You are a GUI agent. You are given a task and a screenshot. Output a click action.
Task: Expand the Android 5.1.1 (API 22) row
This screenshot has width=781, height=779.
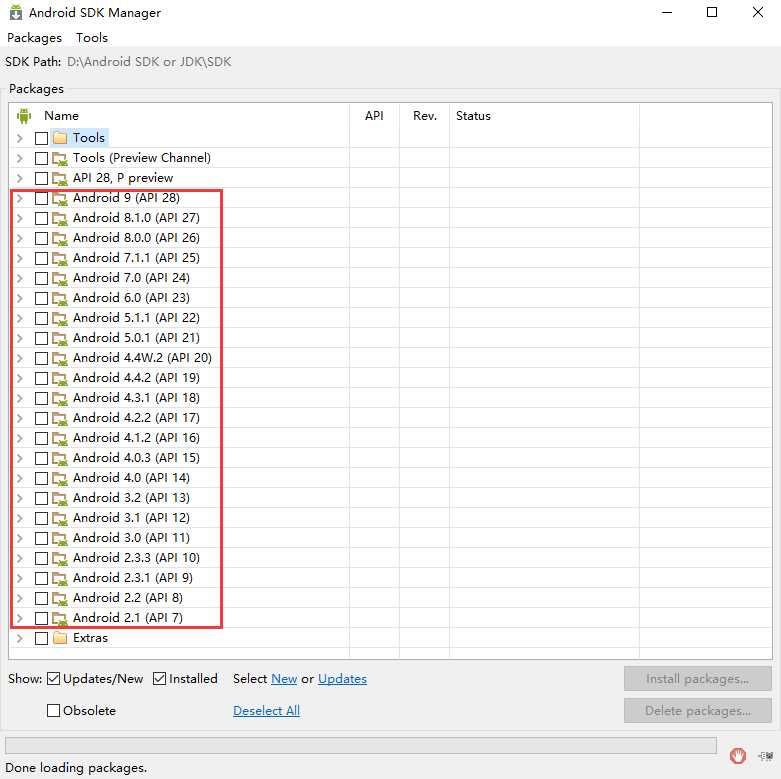click(x=20, y=318)
